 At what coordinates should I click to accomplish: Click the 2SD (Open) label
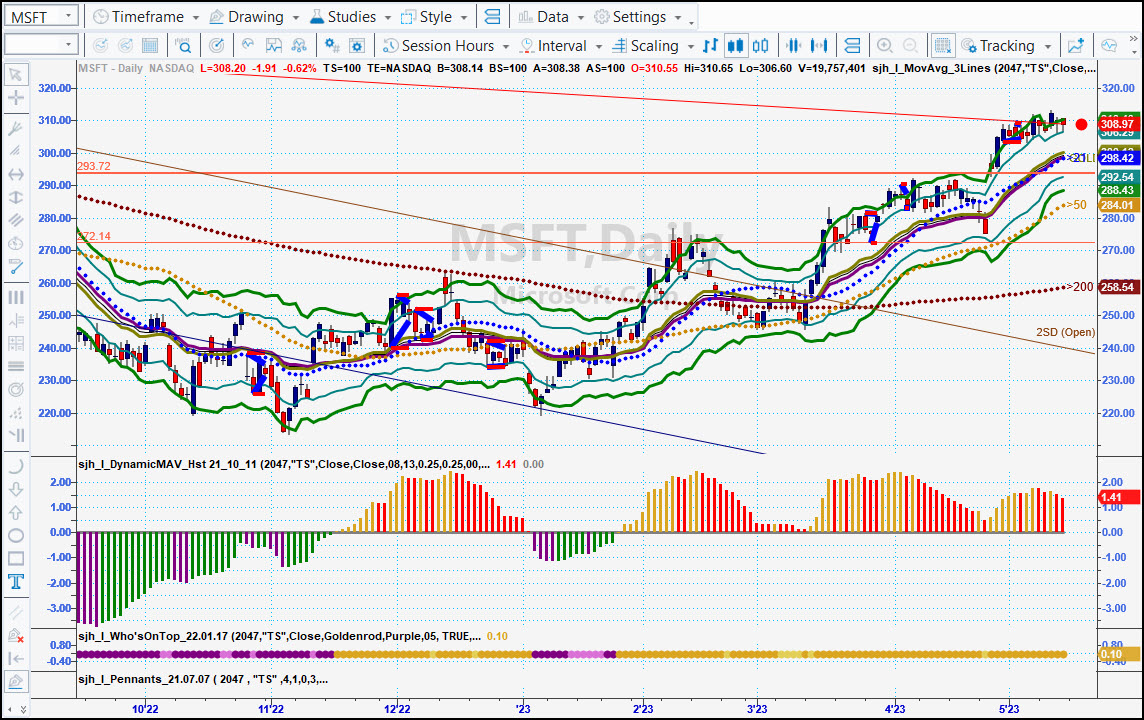(1065, 332)
